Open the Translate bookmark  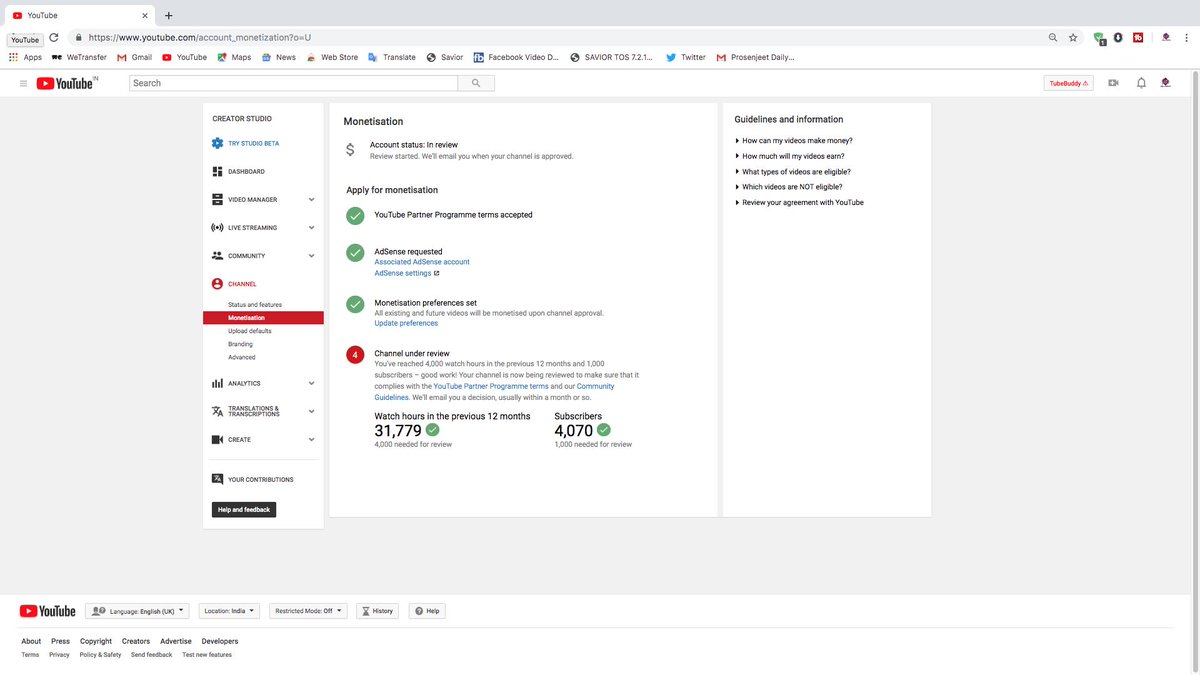pos(392,57)
